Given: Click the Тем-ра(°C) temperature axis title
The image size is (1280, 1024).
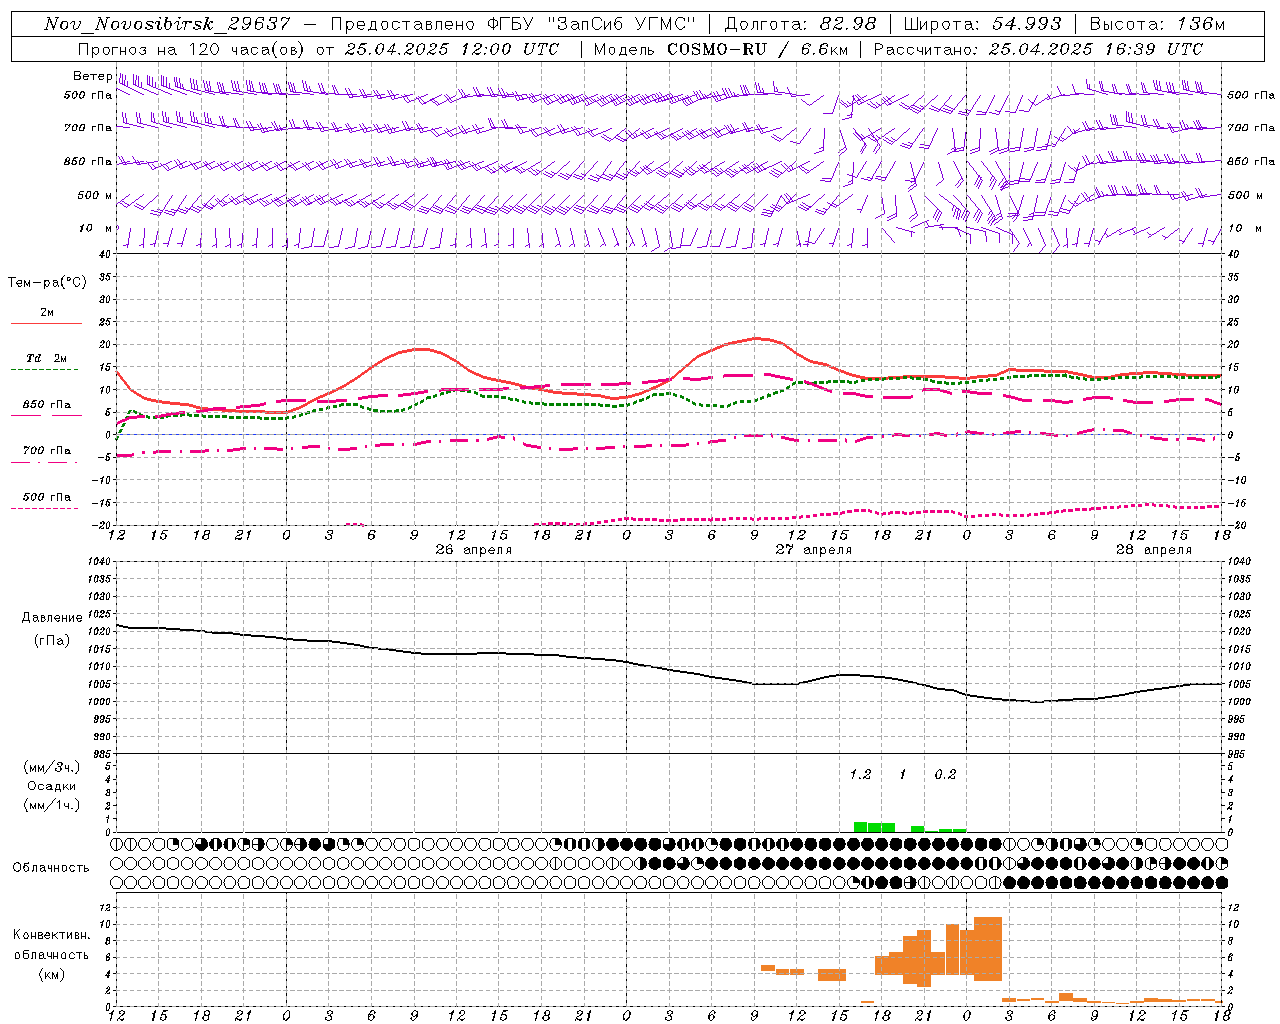Looking at the screenshot, I should coord(47,283).
